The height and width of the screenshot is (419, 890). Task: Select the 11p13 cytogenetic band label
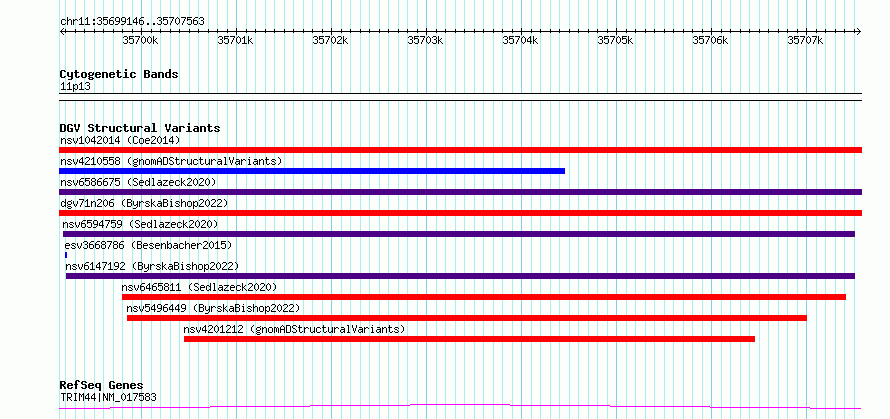[75, 86]
